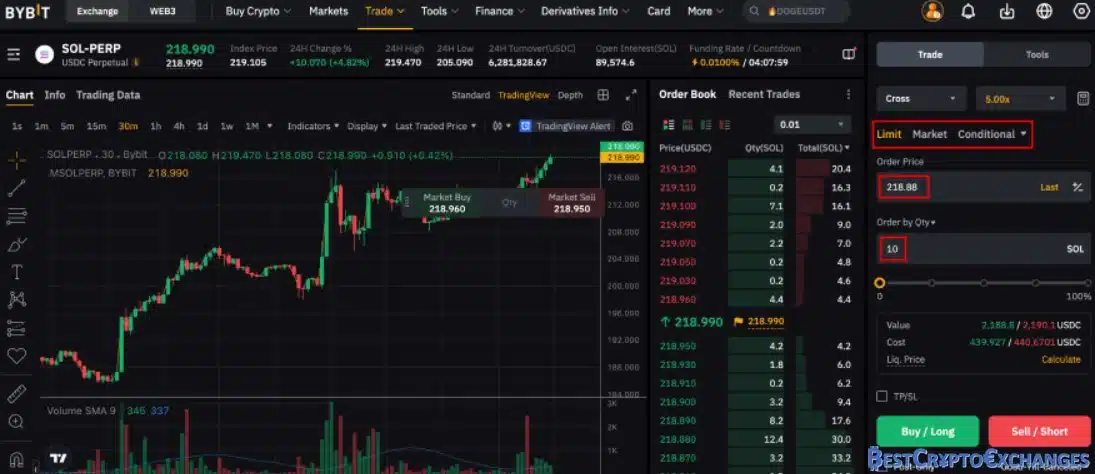Open the Indicators dropdown

point(313,126)
